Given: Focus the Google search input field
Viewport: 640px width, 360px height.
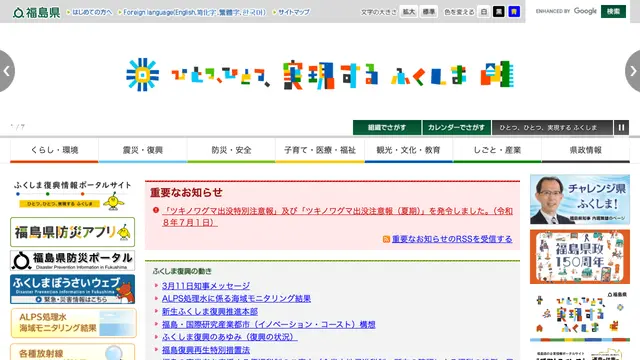Looking at the screenshot, I should [566, 11].
